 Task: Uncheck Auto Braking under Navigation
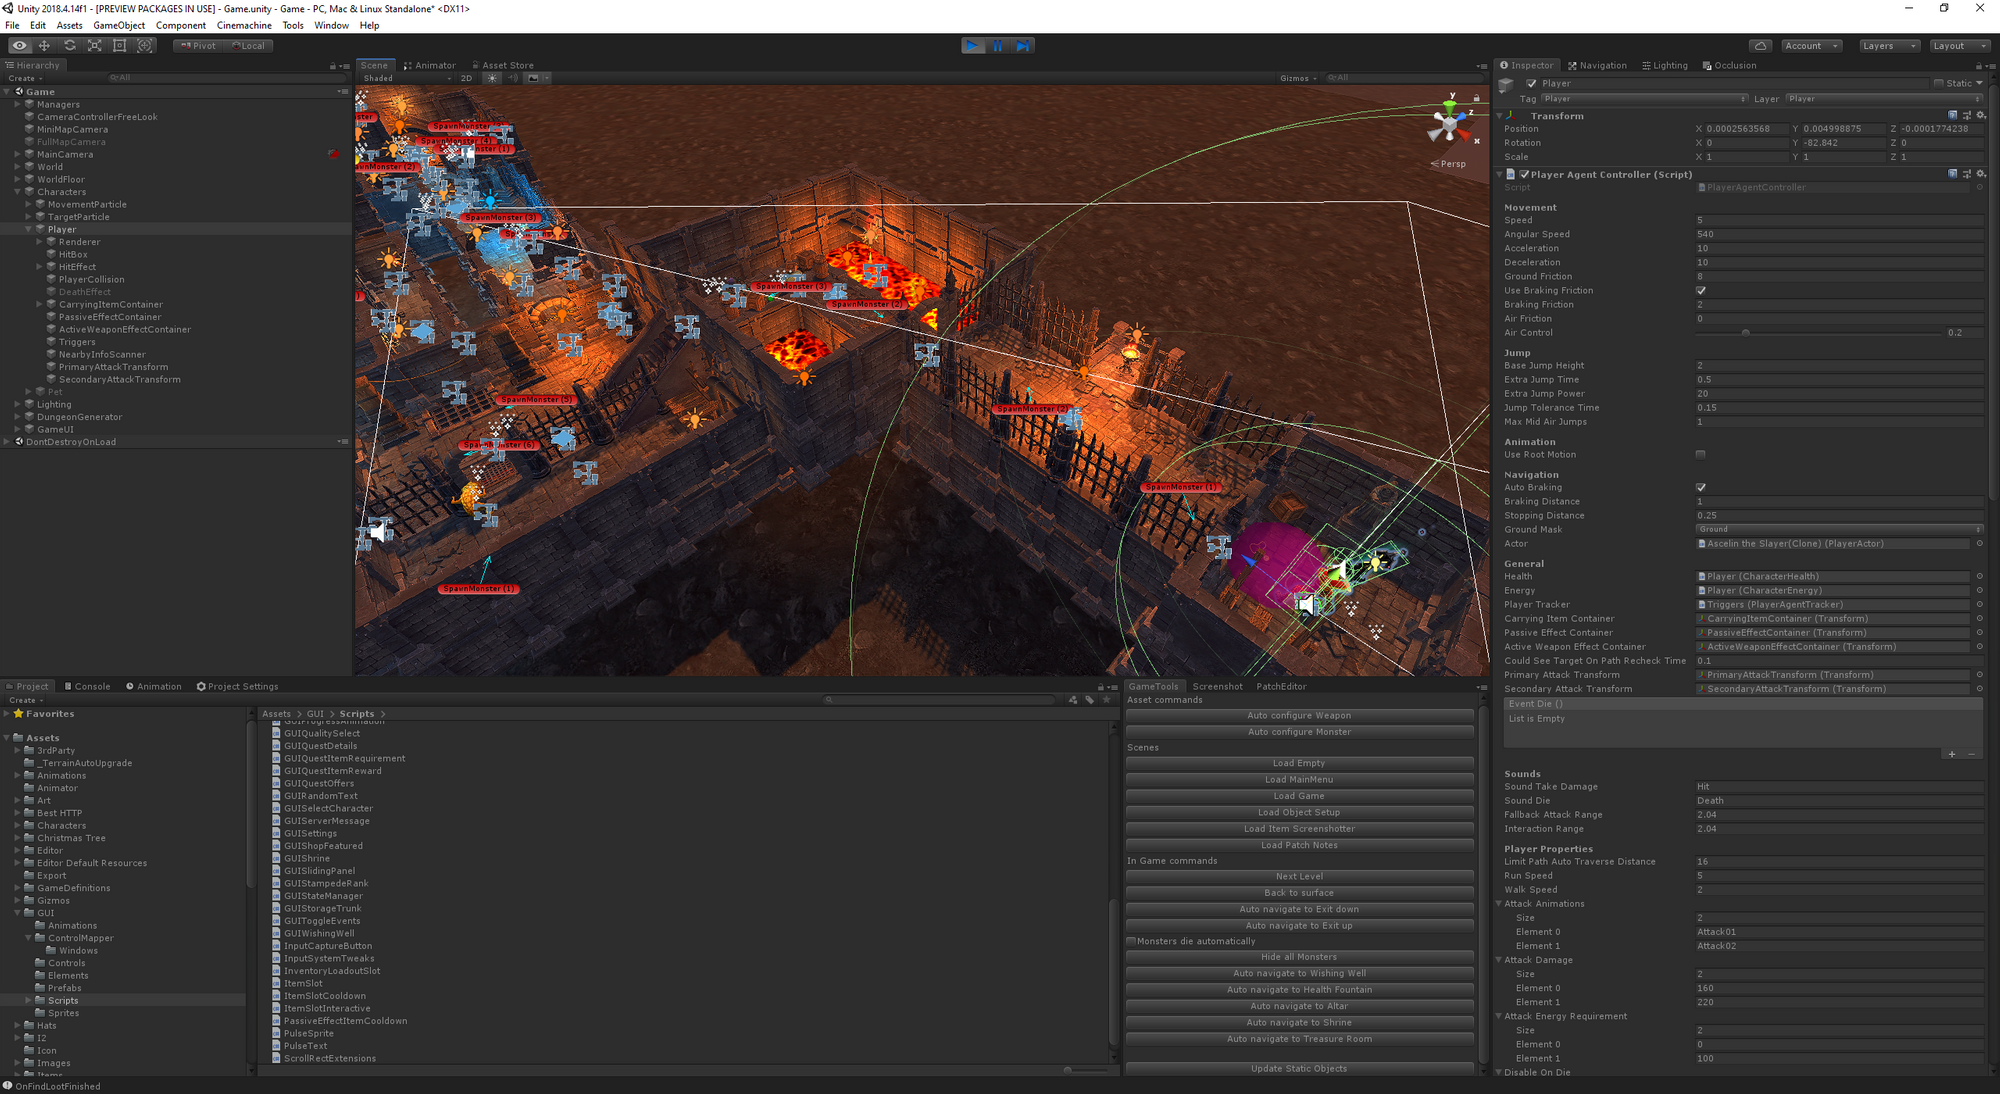click(1701, 487)
